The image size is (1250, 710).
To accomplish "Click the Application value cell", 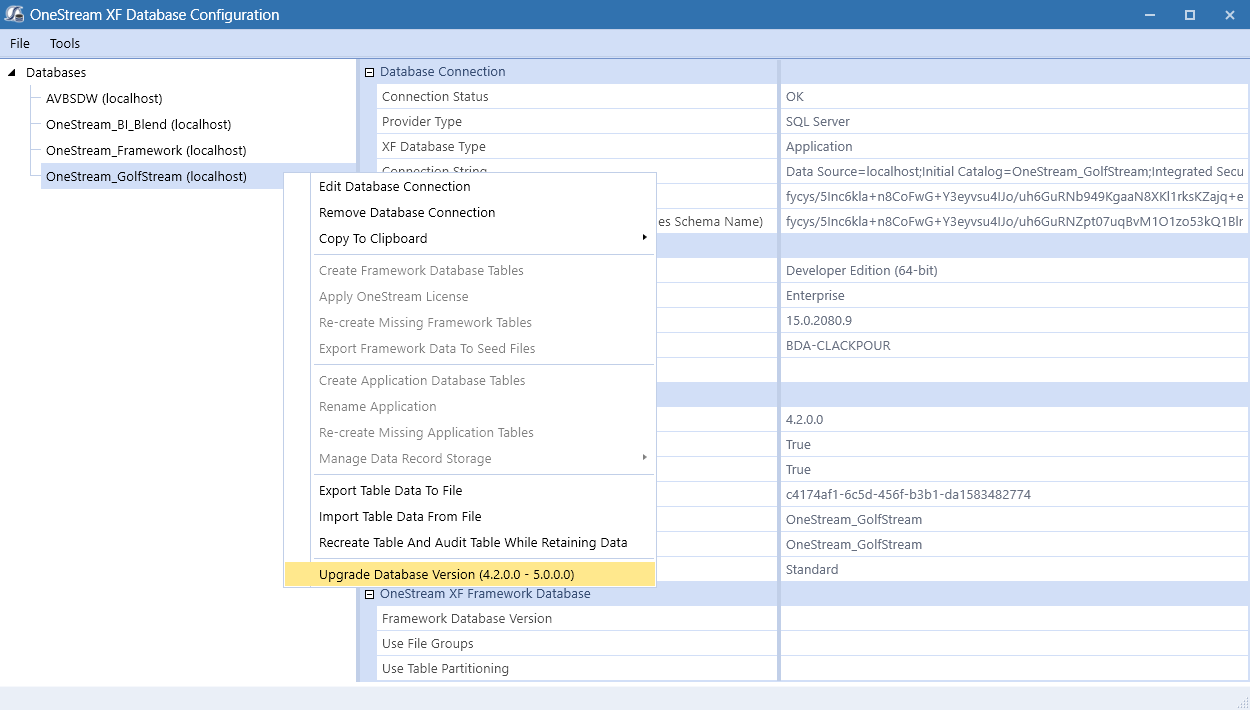I will (x=1014, y=147).
